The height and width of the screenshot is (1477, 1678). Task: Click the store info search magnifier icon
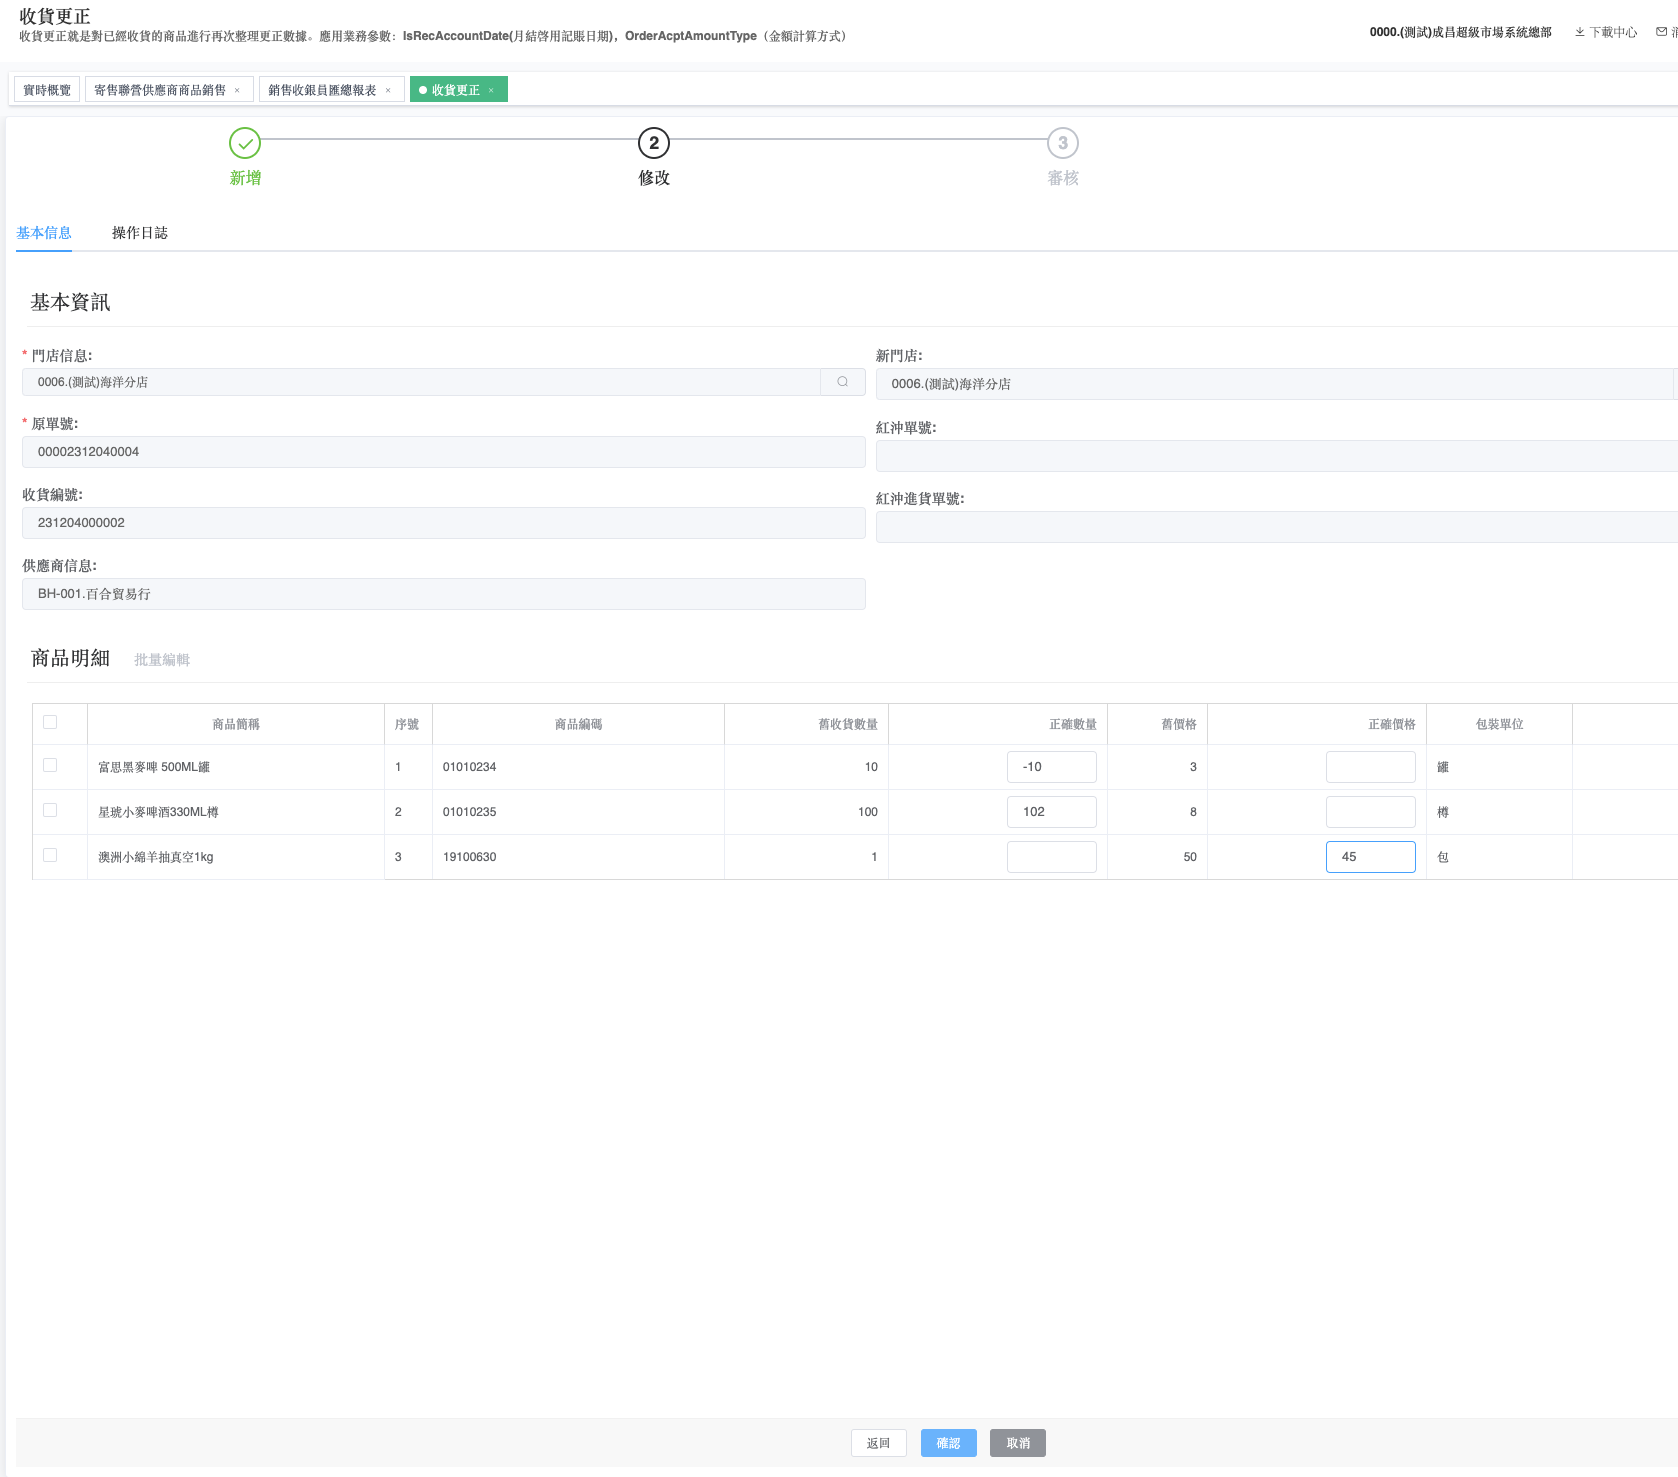click(842, 382)
